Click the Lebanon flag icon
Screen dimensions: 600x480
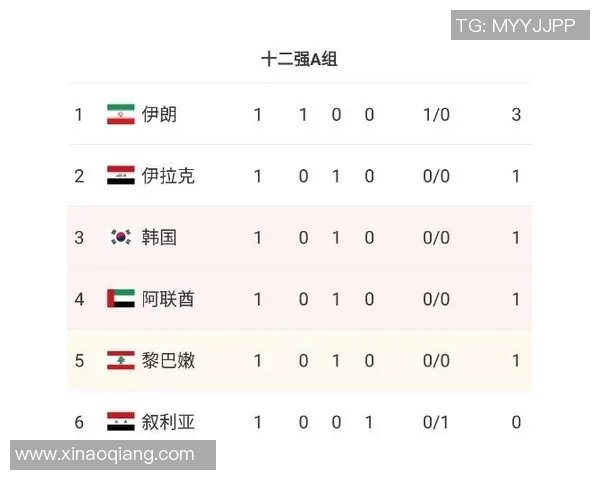pos(120,360)
